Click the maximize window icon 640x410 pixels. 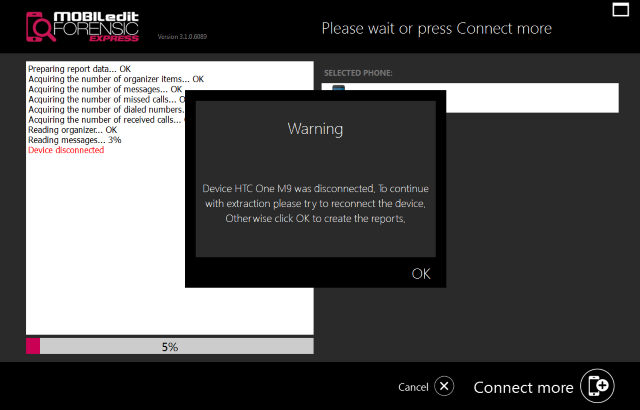[620, 10]
